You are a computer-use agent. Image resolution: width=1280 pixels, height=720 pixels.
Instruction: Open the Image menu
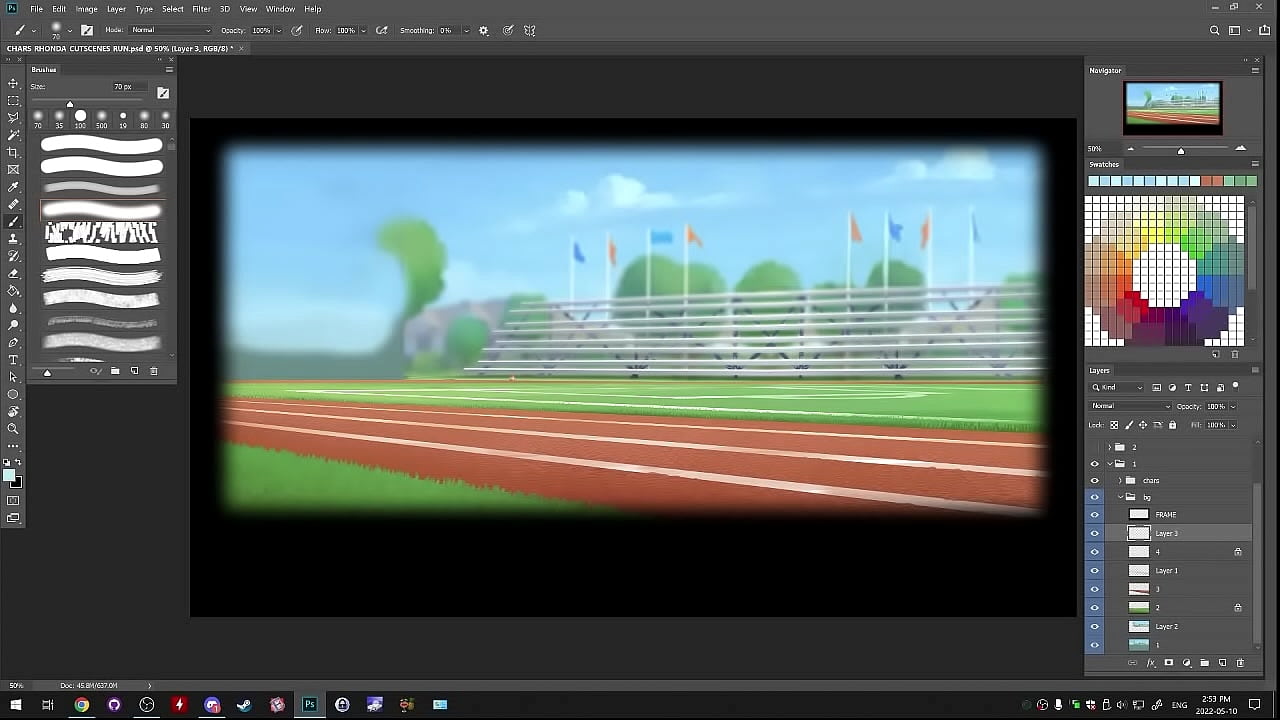click(x=87, y=9)
